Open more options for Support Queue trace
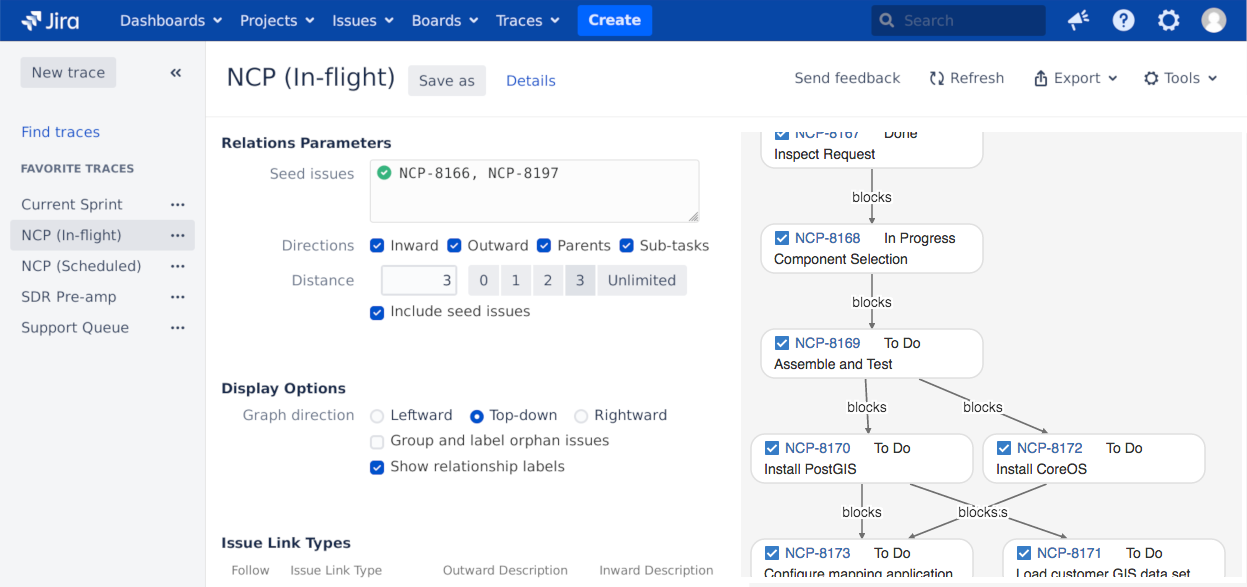Image resolution: width=1247 pixels, height=587 pixels. [178, 328]
